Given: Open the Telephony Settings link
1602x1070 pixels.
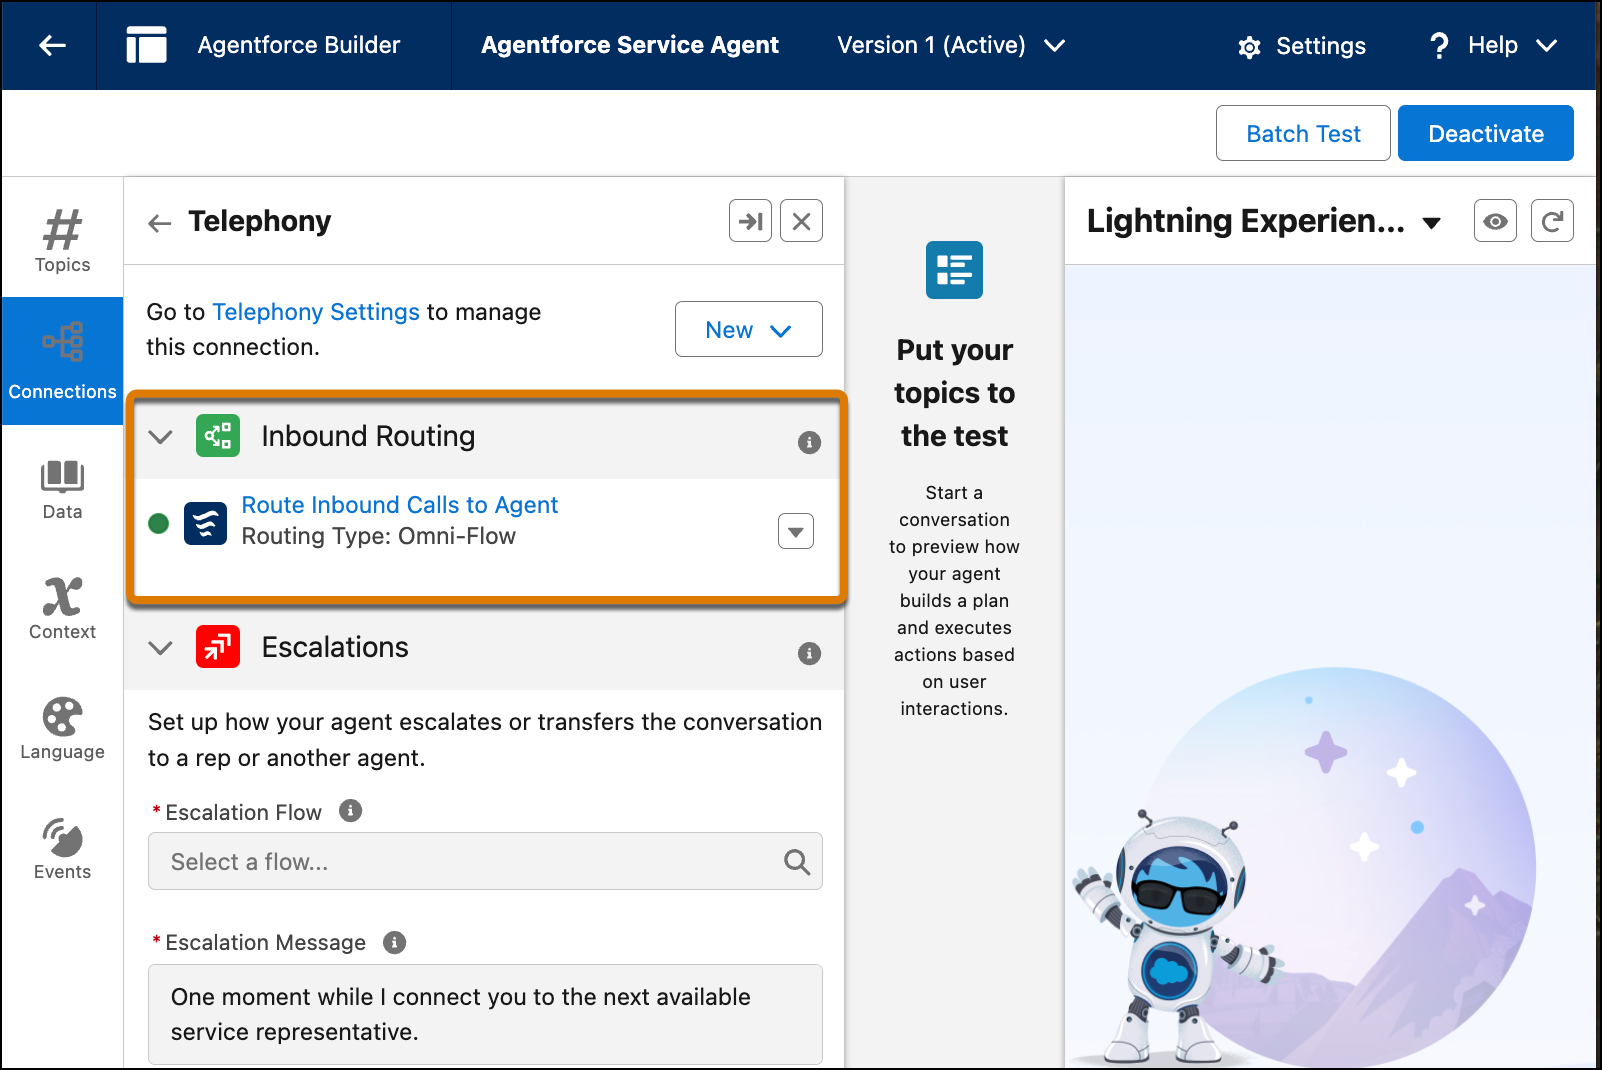Looking at the screenshot, I should click(x=316, y=312).
